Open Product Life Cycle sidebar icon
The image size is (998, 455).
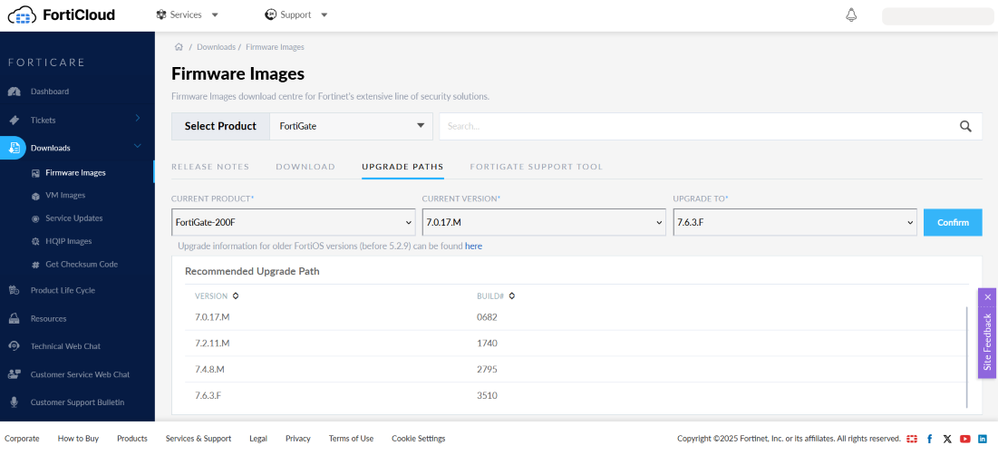(14, 290)
